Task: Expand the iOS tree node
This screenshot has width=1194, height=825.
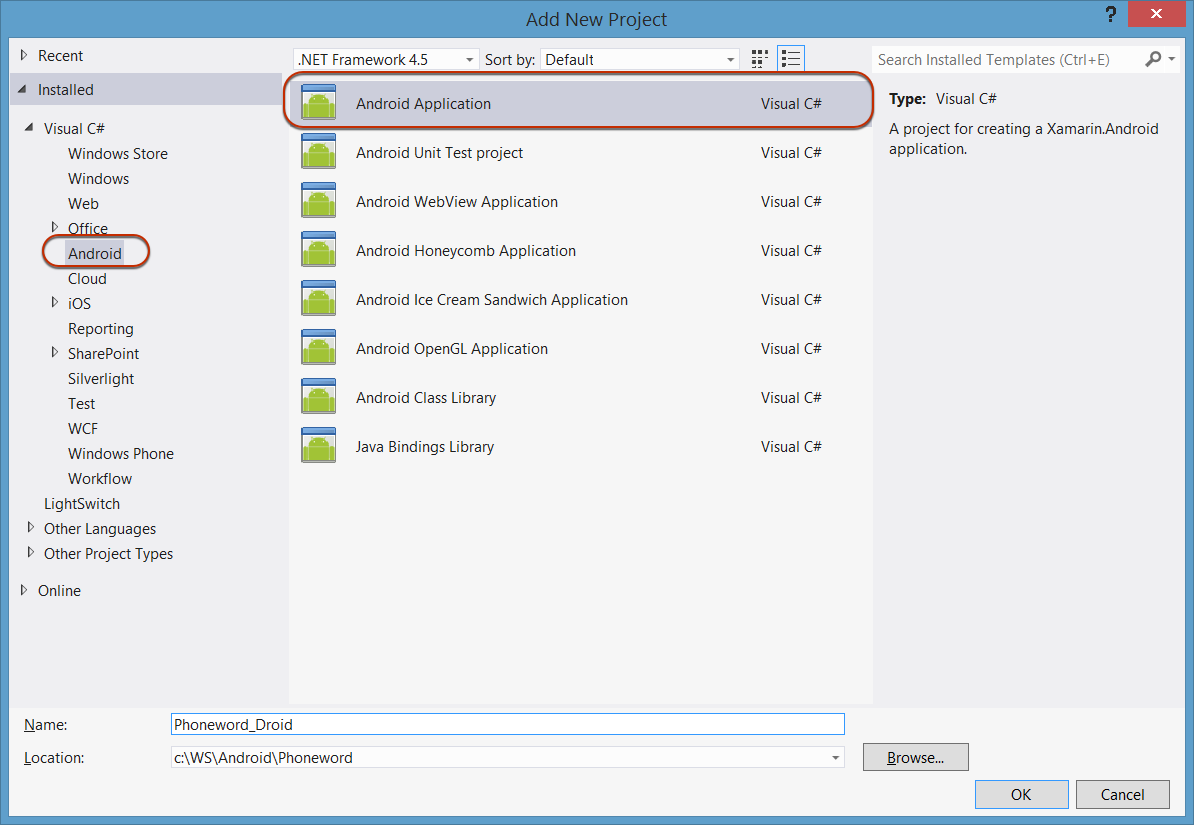Action: coord(55,303)
